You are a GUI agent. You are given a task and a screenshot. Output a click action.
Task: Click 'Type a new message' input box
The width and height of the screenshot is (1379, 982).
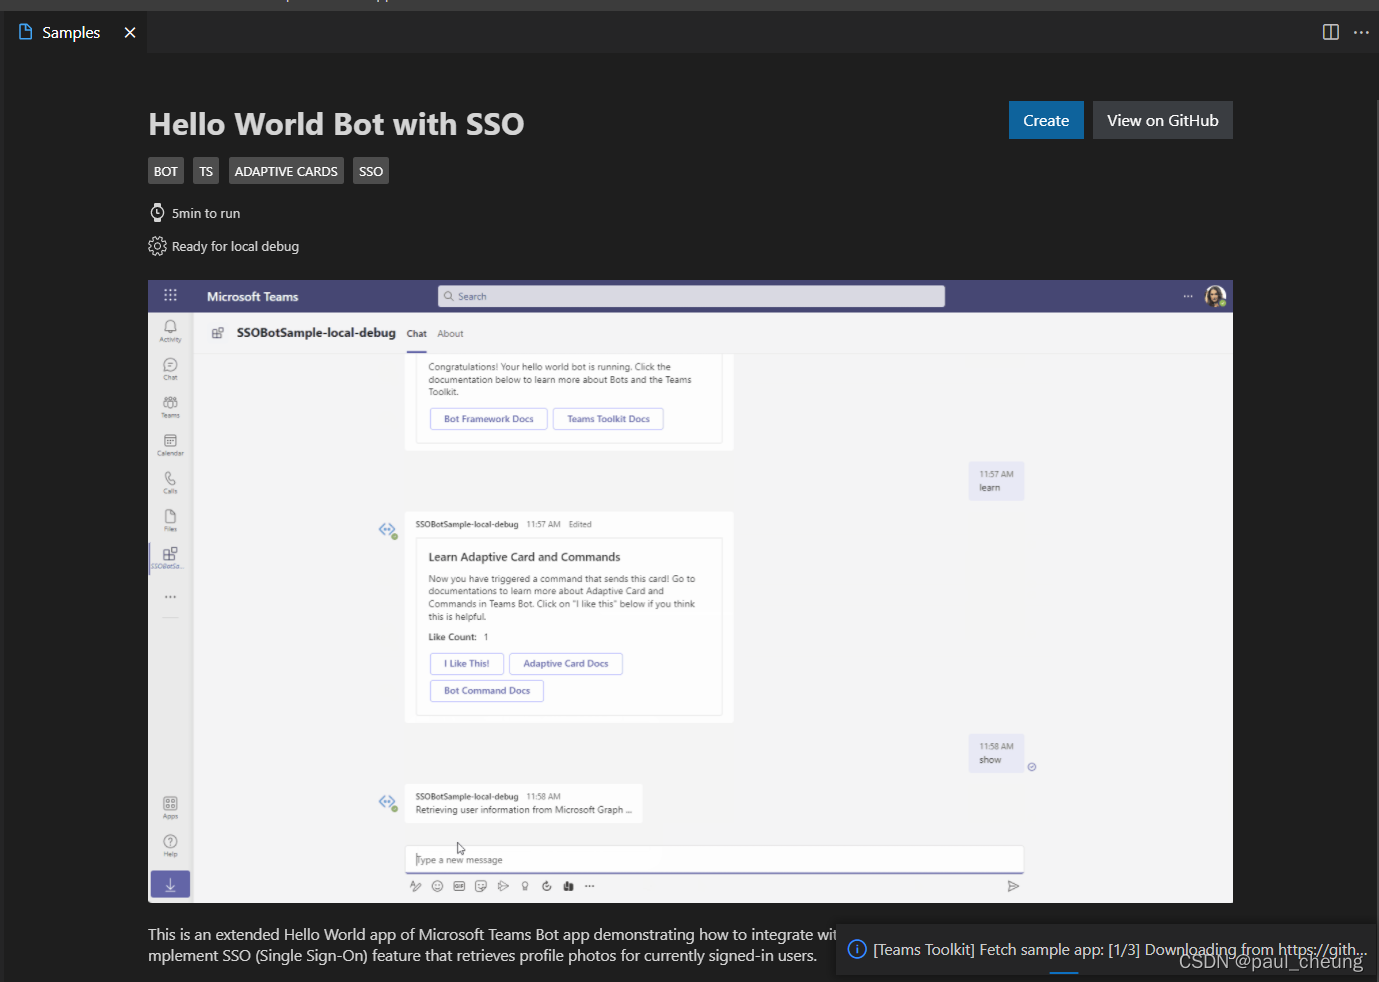pyautogui.click(x=714, y=859)
